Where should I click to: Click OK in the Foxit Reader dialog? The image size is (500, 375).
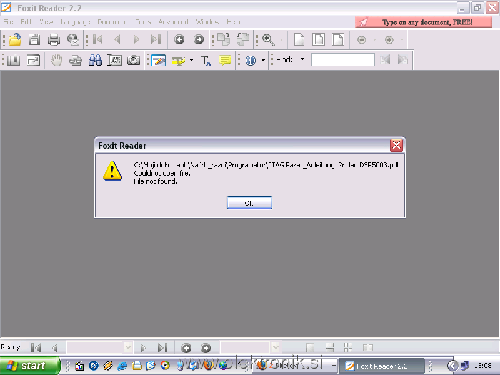pyautogui.click(x=249, y=203)
